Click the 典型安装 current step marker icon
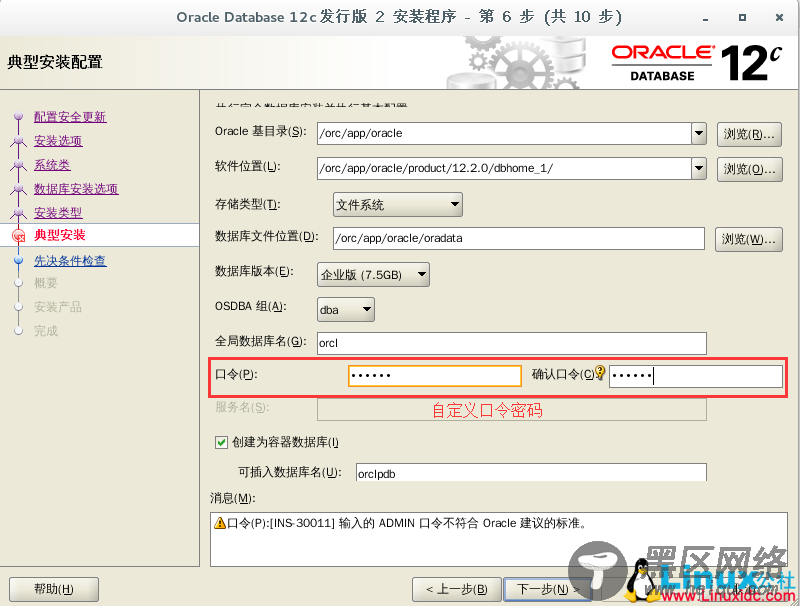This screenshot has height=606, width=800. pos(19,236)
